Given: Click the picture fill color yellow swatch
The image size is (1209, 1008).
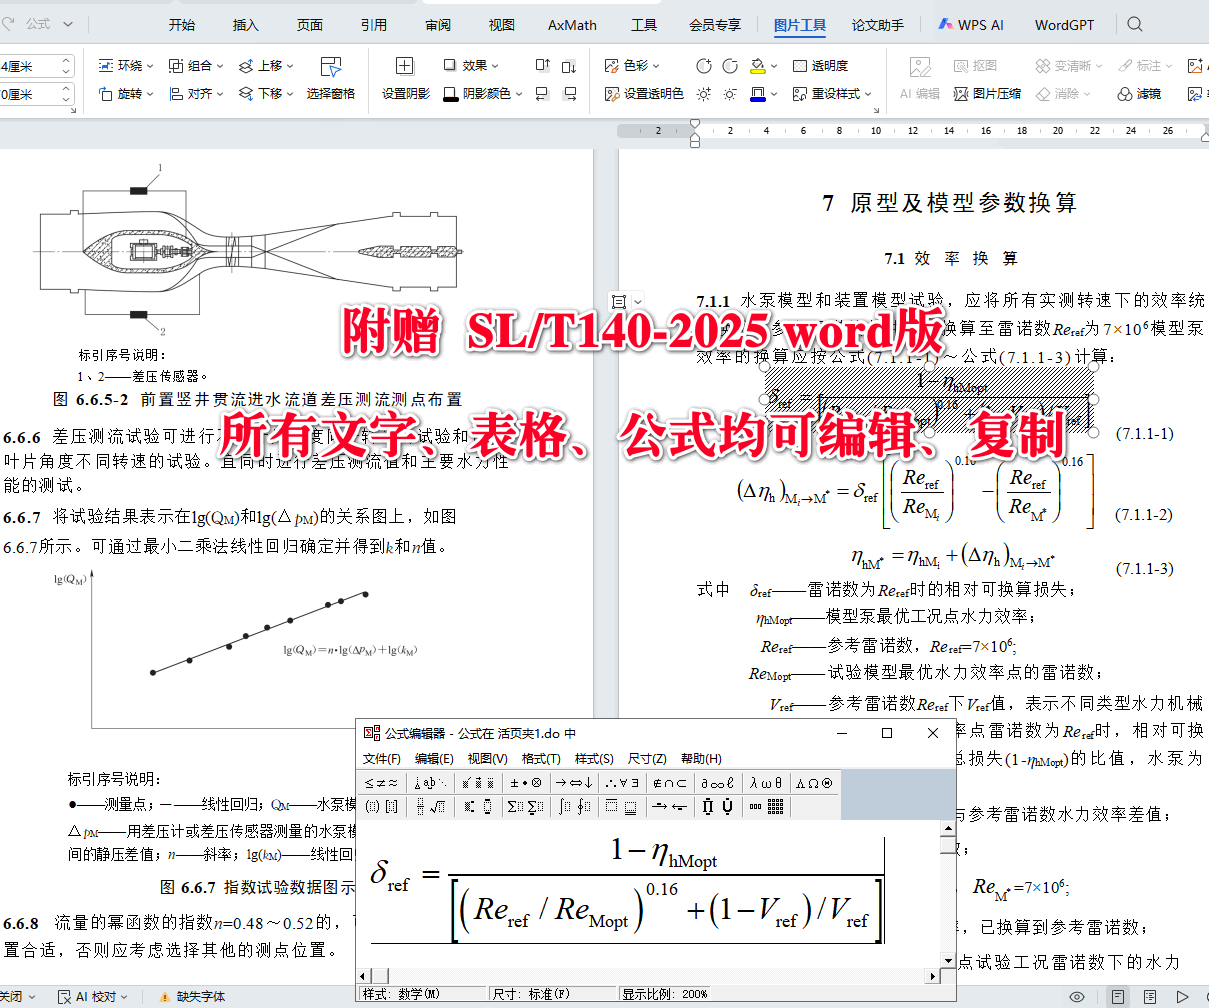Looking at the screenshot, I should pos(757,66).
